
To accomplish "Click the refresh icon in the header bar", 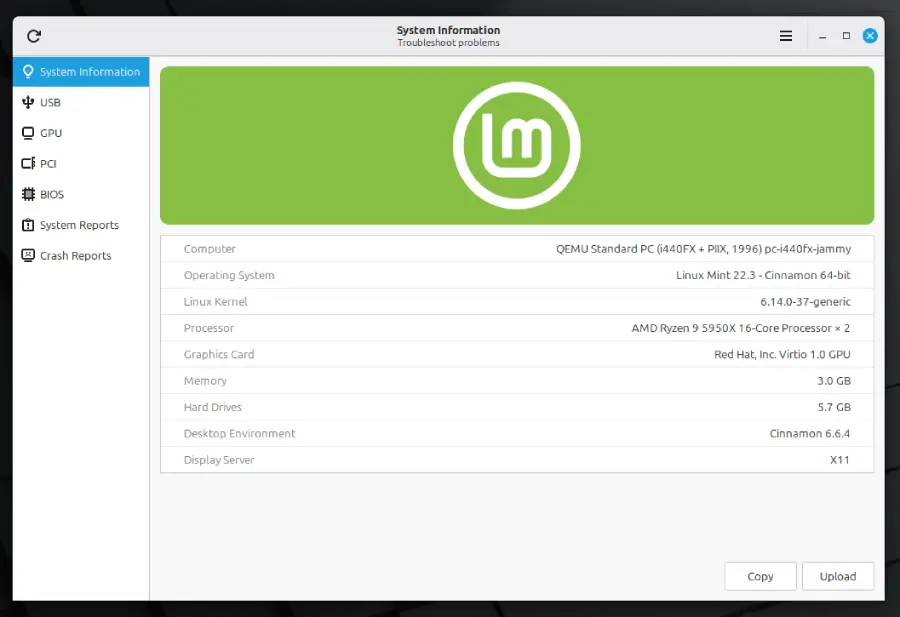I will pos(34,36).
